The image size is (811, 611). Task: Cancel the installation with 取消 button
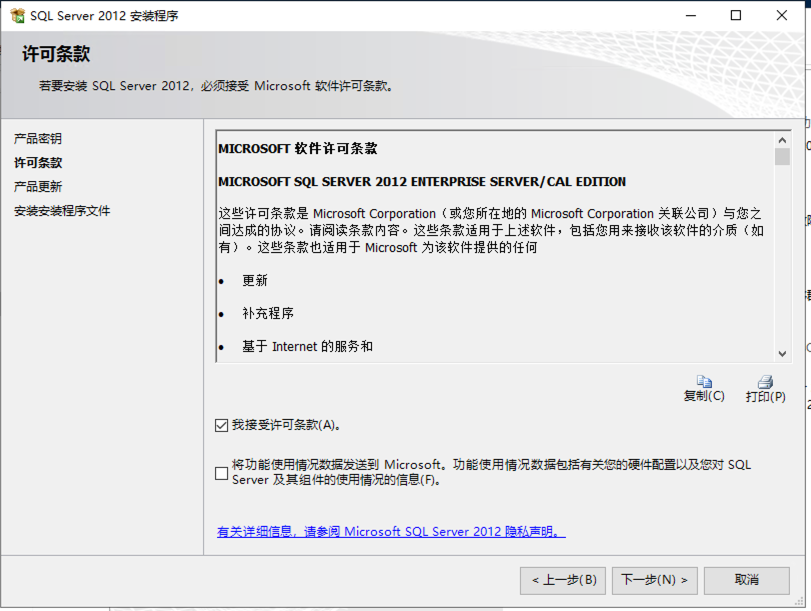point(746,580)
